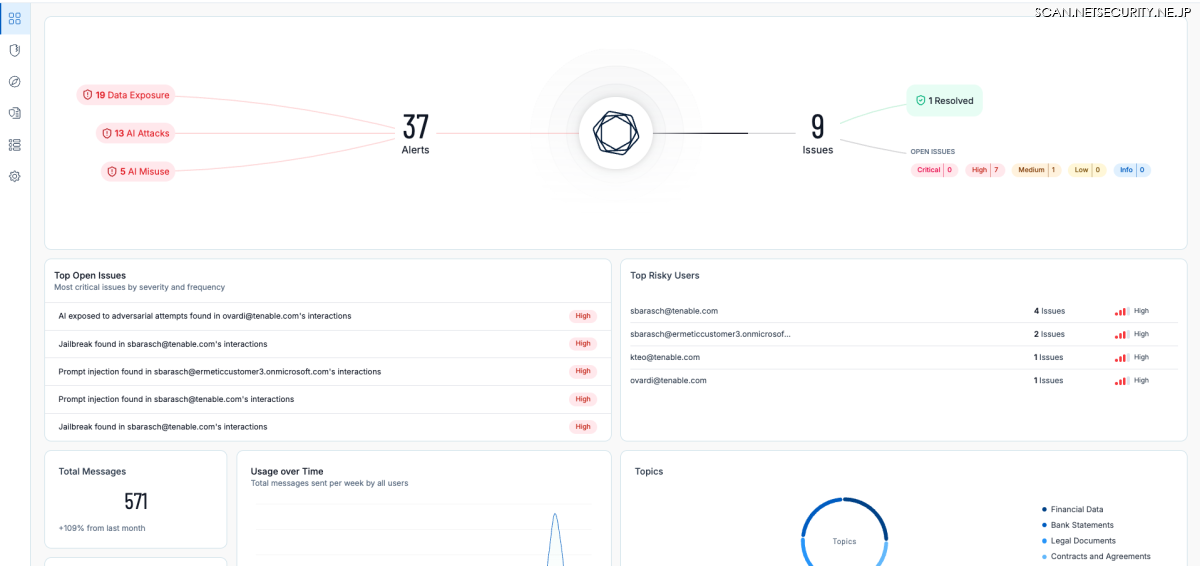The height and width of the screenshot is (566, 1200).
Task: Open the dashboard grid icon in sidebar
Action: [x=14, y=18]
